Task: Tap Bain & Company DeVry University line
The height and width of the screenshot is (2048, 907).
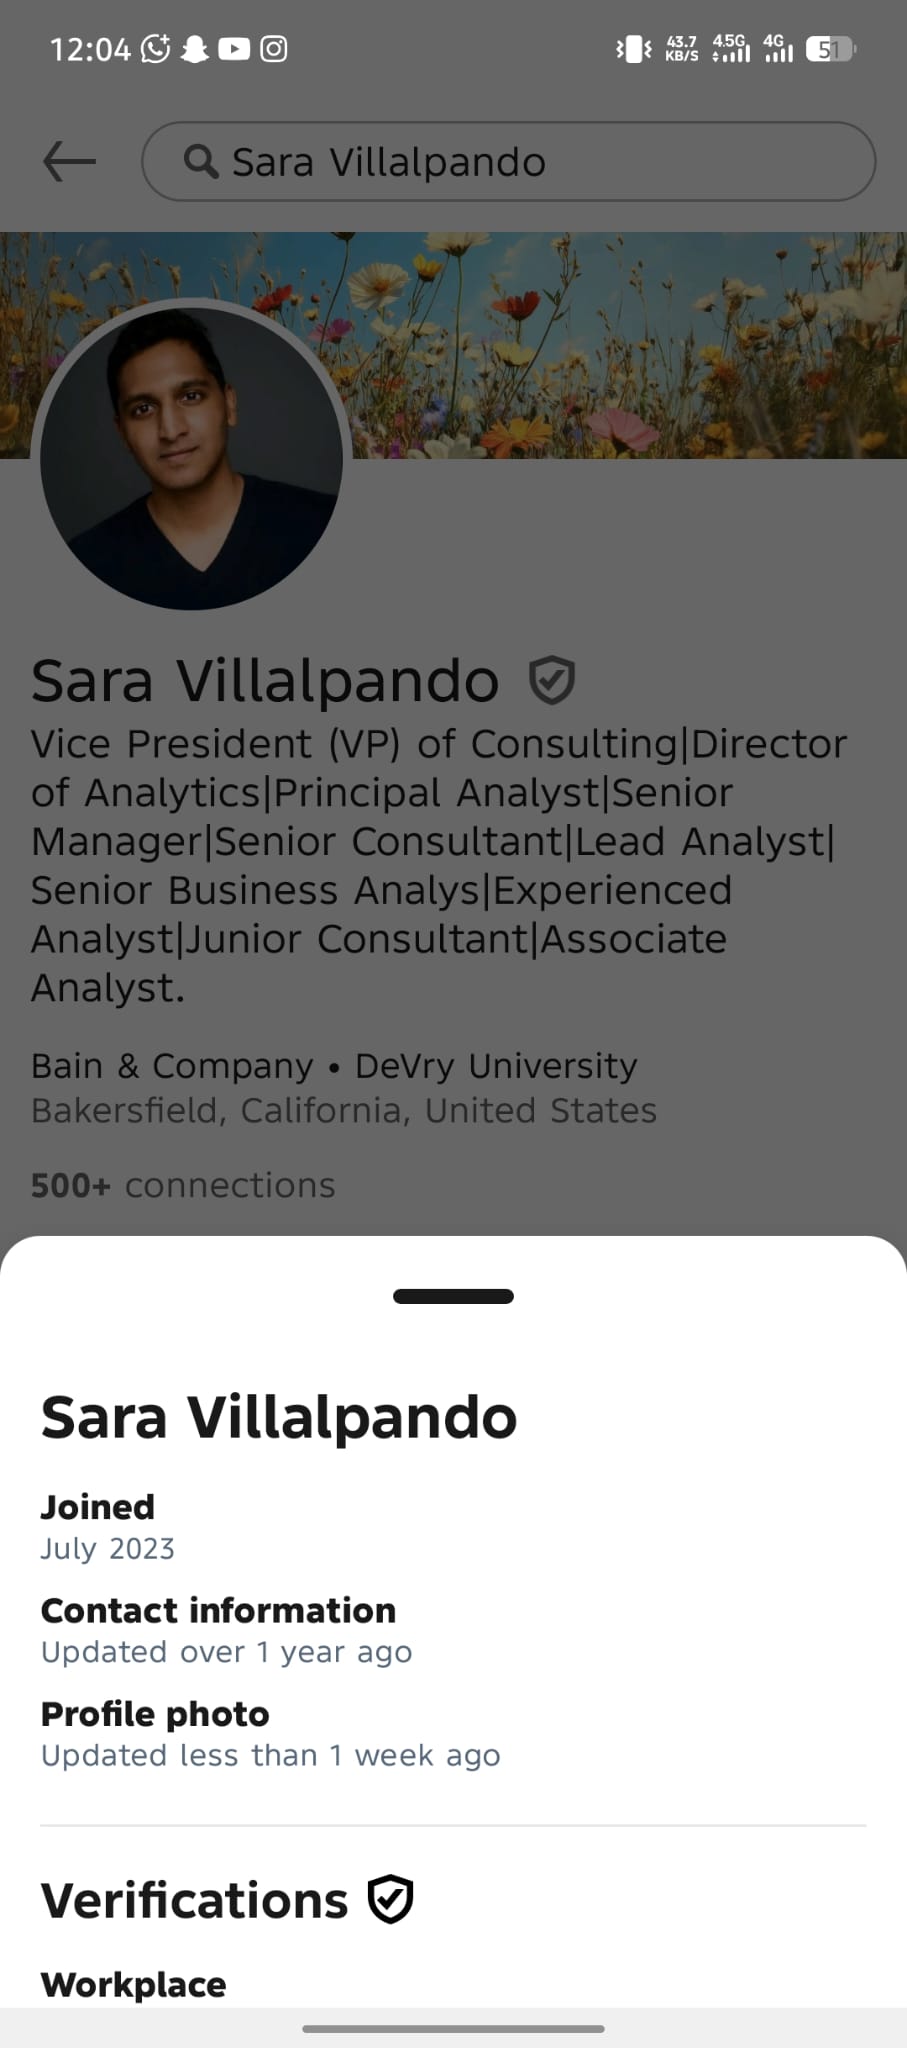Action: [334, 1066]
